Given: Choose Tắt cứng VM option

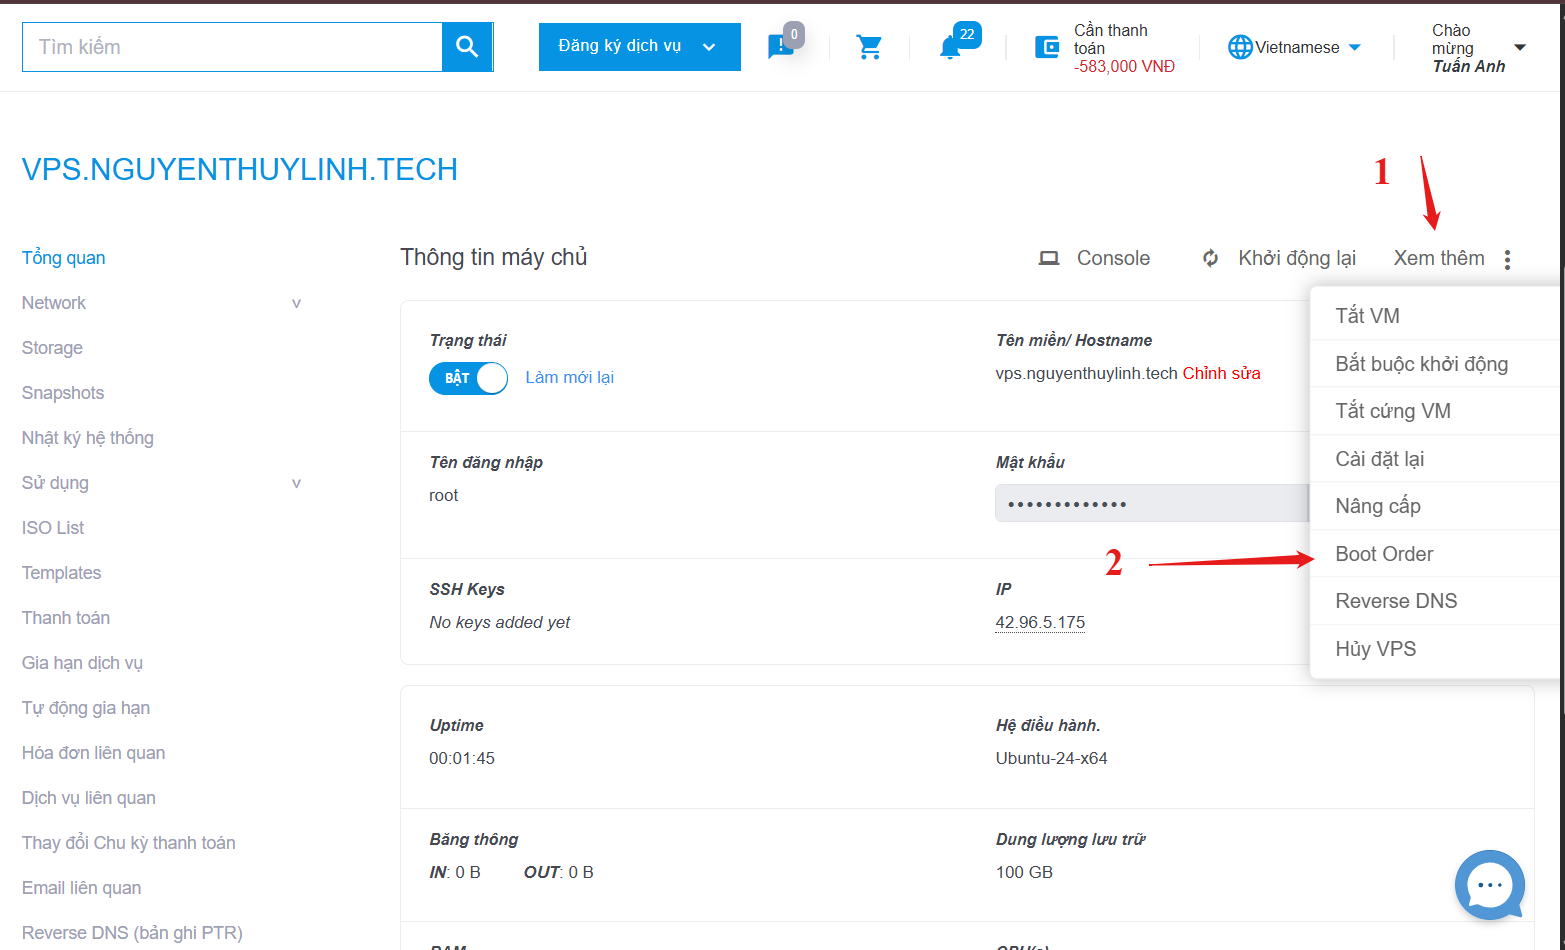Looking at the screenshot, I should pos(1435,411).
